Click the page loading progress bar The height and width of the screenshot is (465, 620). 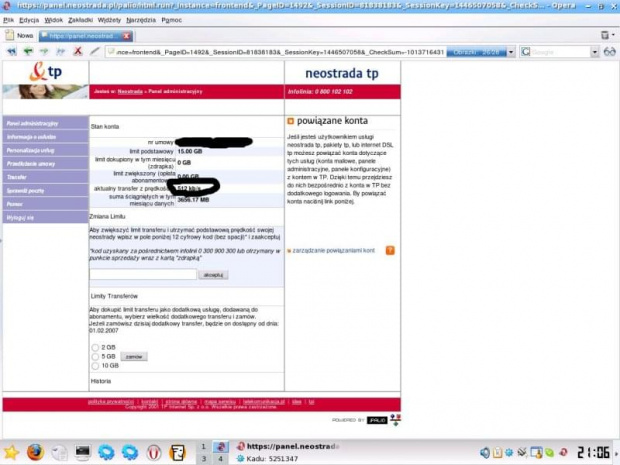click(x=476, y=52)
